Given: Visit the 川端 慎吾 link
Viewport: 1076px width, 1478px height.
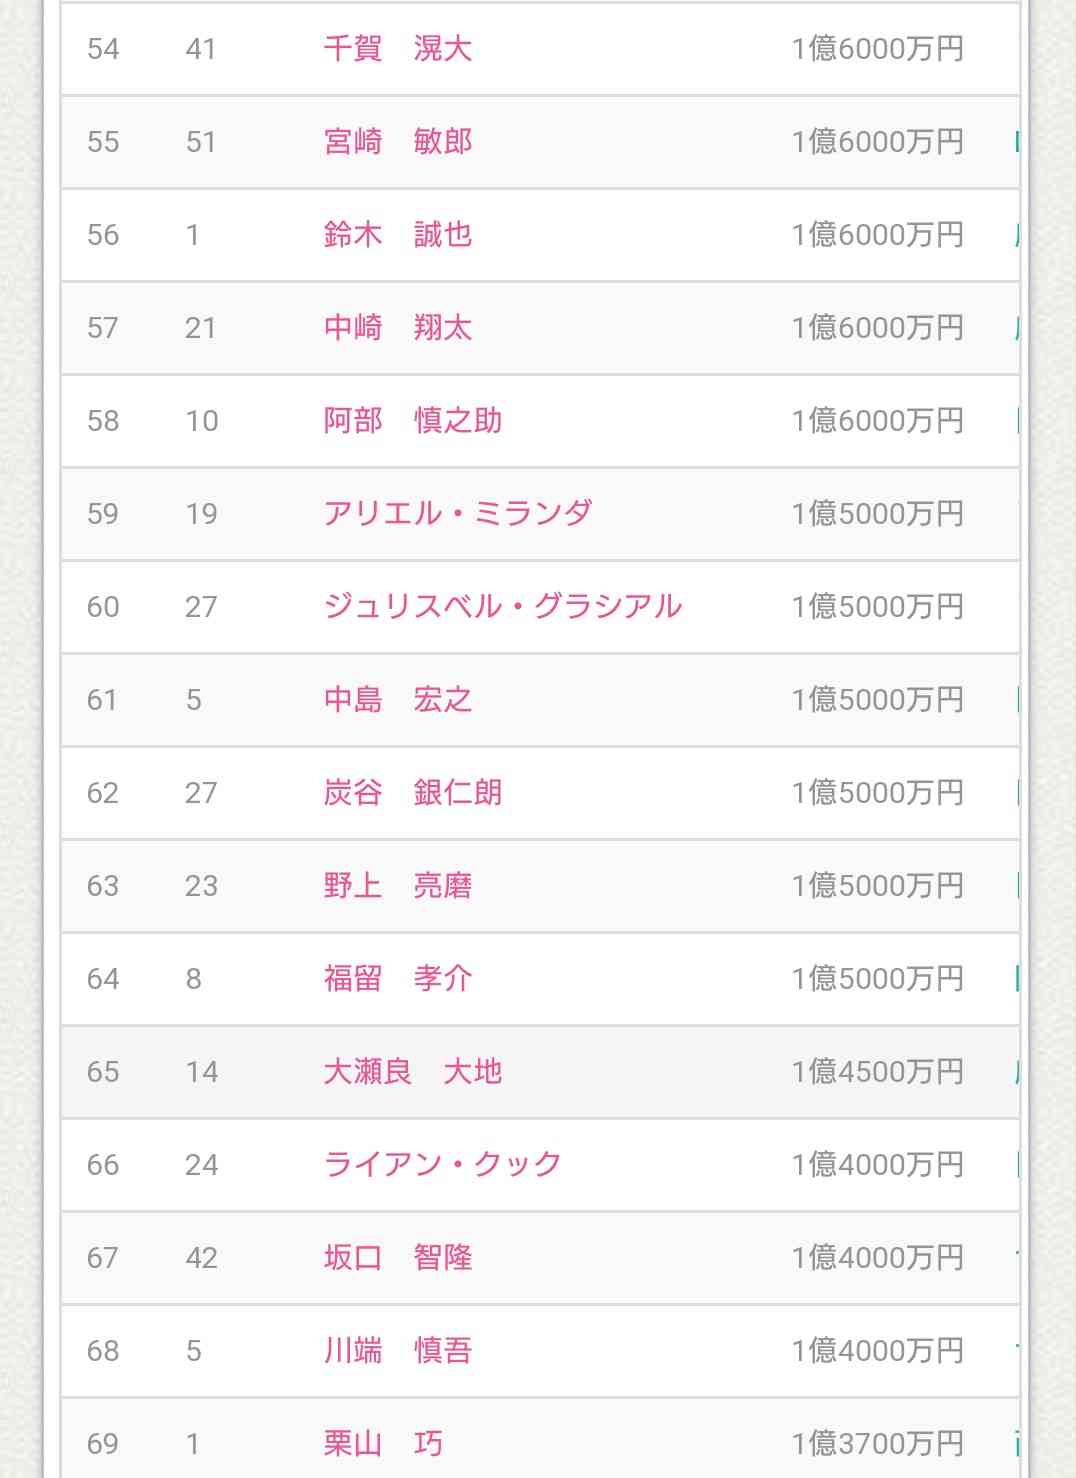Looking at the screenshot, I should pyautogui.click(x=397, y=1351).
